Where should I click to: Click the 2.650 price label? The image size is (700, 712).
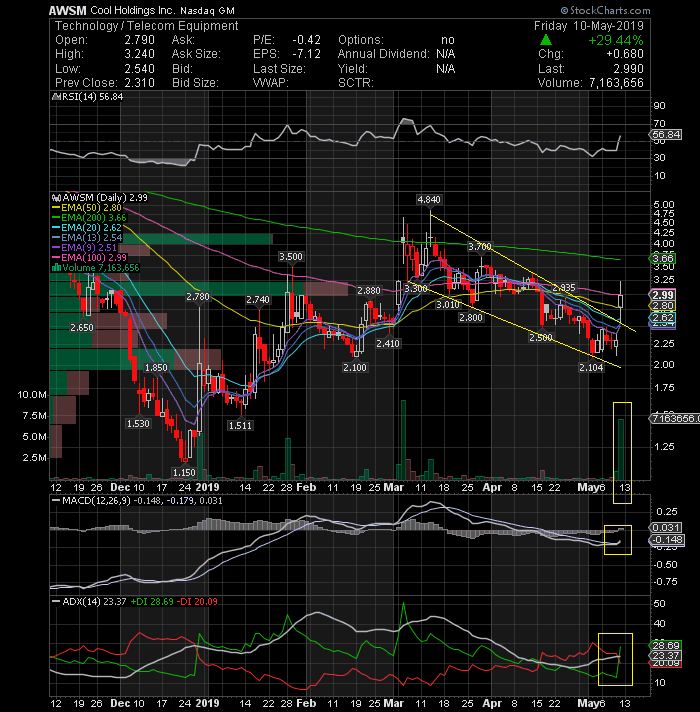click(x=82, y=327)
